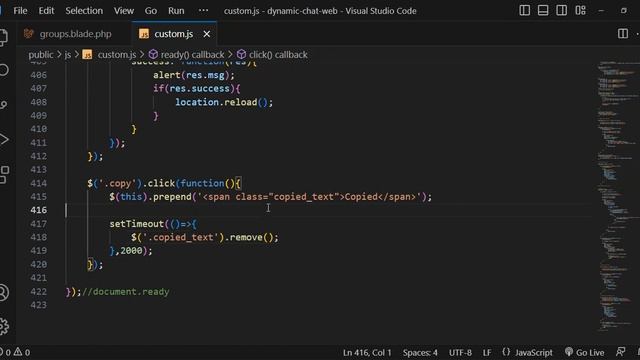Screen dimensions: 640x360
Task: Open the File menu
Action: (20, 11)
